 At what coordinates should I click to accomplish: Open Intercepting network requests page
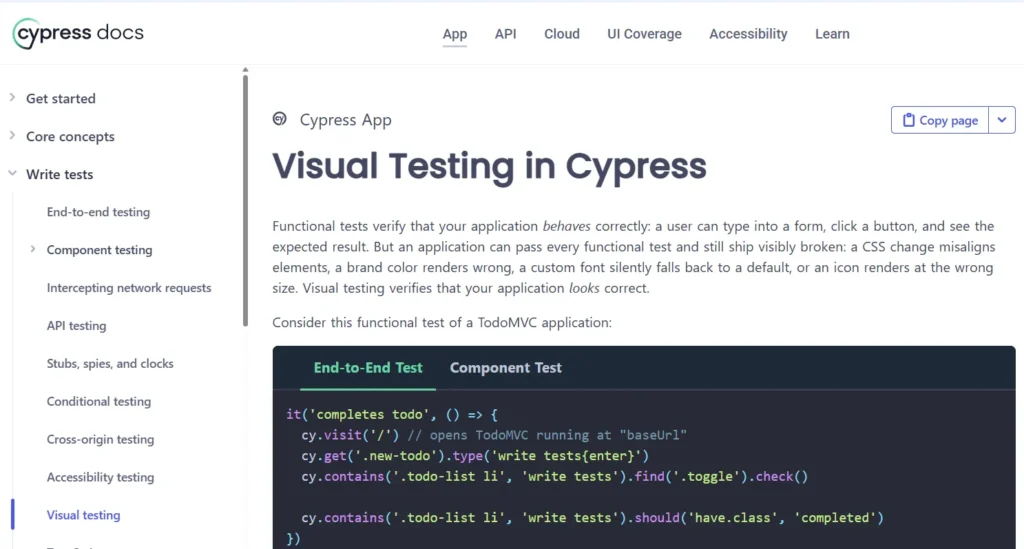coord(129,288)
